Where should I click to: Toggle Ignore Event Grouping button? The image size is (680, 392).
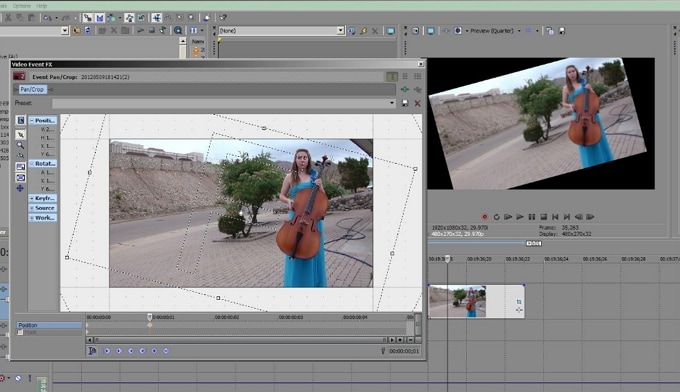(141, 18)
